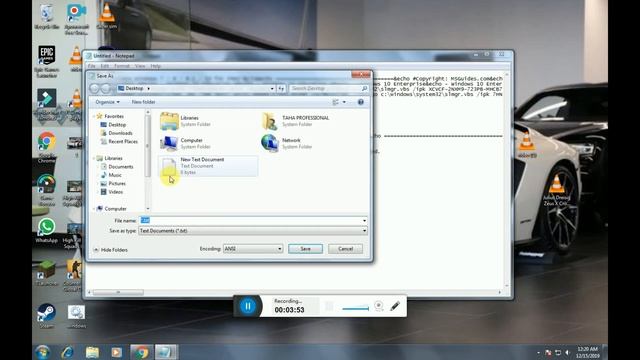Open the File name dropdown arrow

(364, 220)
